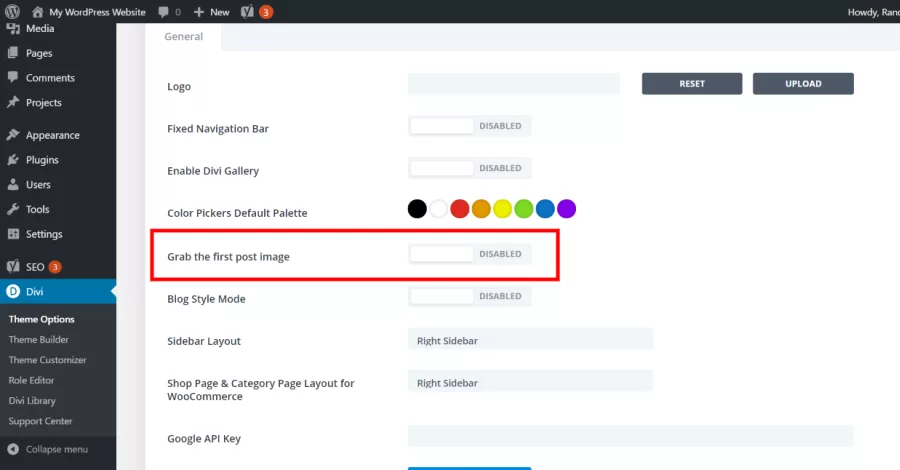Click the Tools wrench icon

pos(13,209)
